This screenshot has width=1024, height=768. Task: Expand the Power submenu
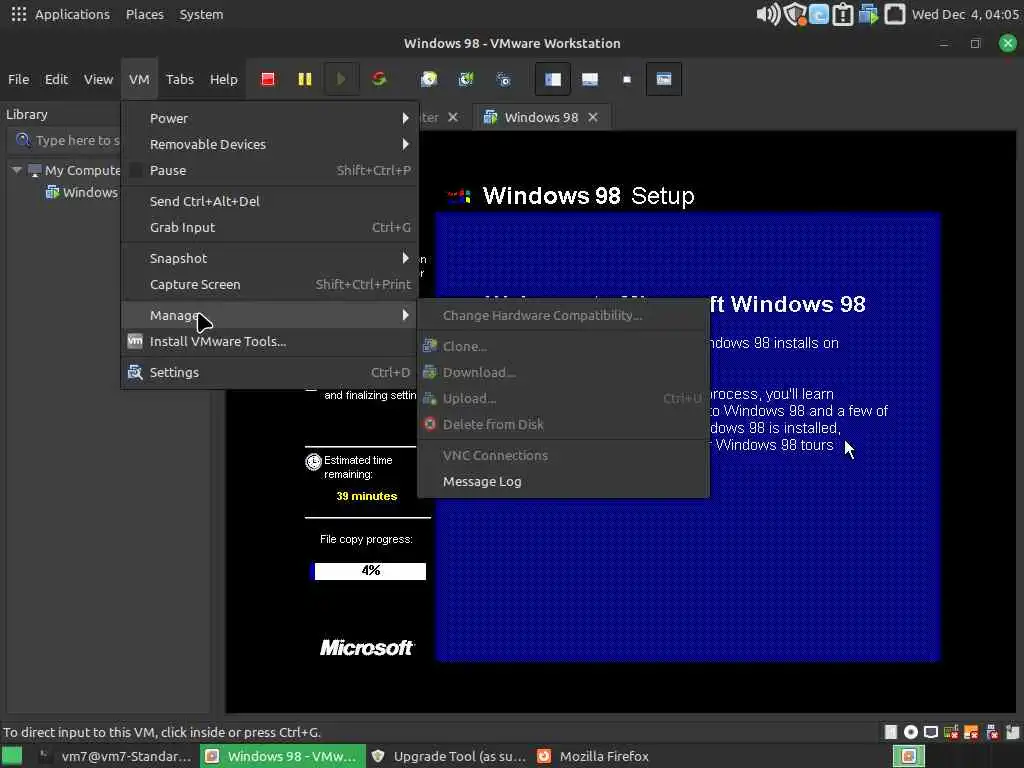pyautogui.click(x=406, y=118)
